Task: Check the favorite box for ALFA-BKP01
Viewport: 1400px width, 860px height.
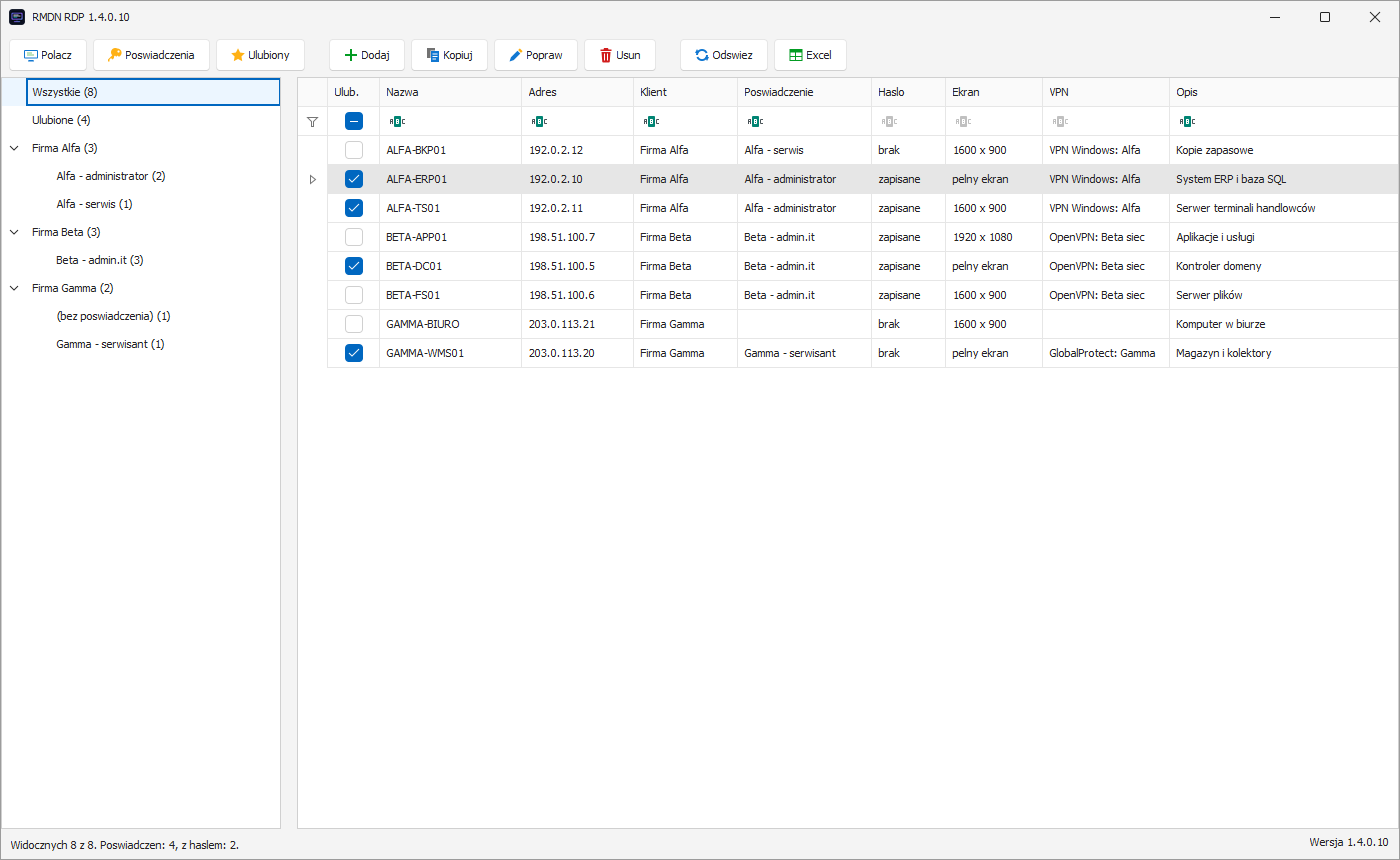Action: pyautogui.click(x=354, y=150)
